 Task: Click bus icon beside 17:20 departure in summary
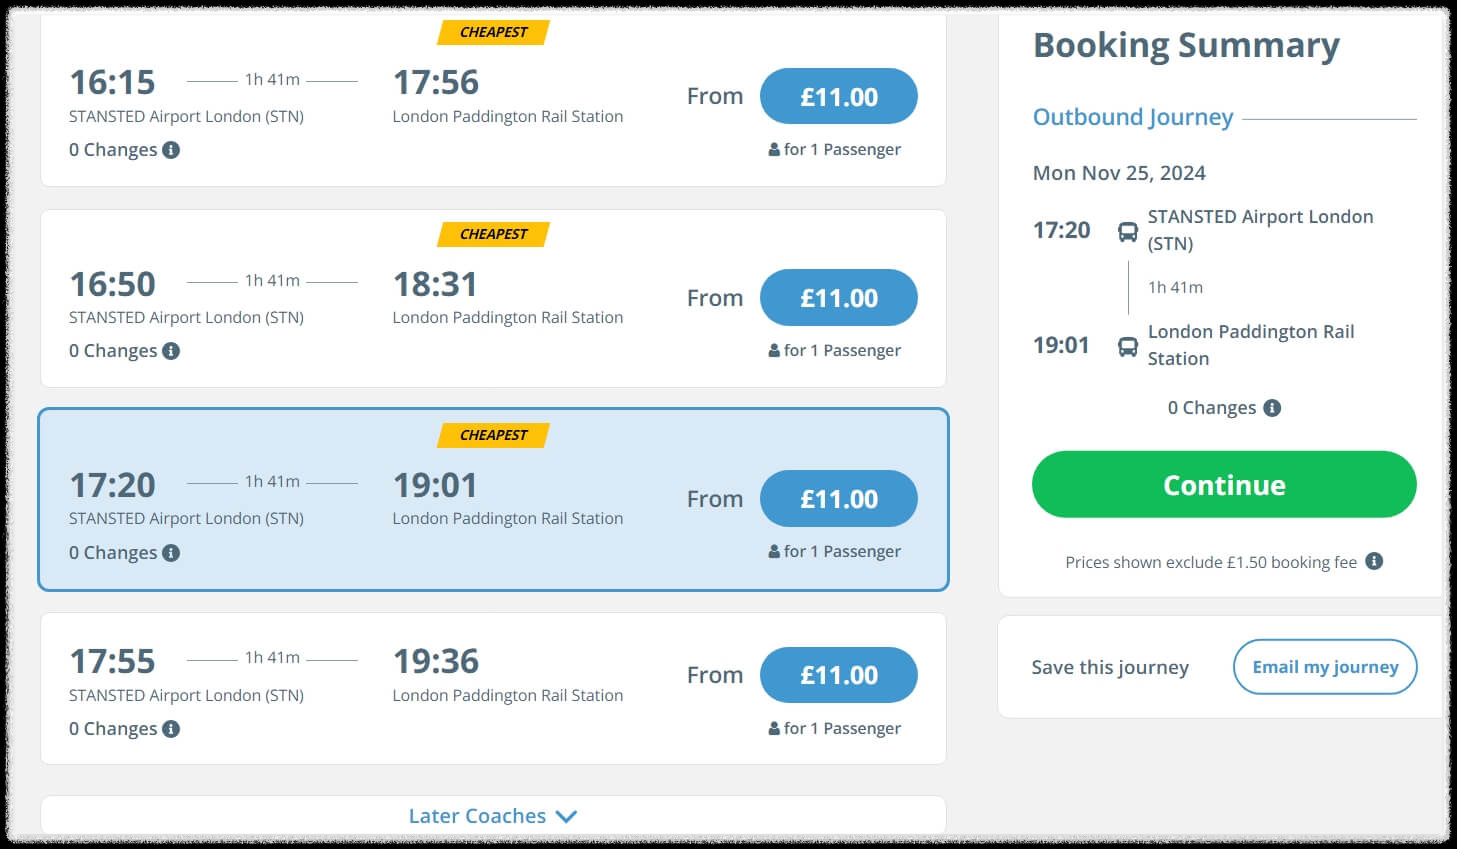point(1127,232)
